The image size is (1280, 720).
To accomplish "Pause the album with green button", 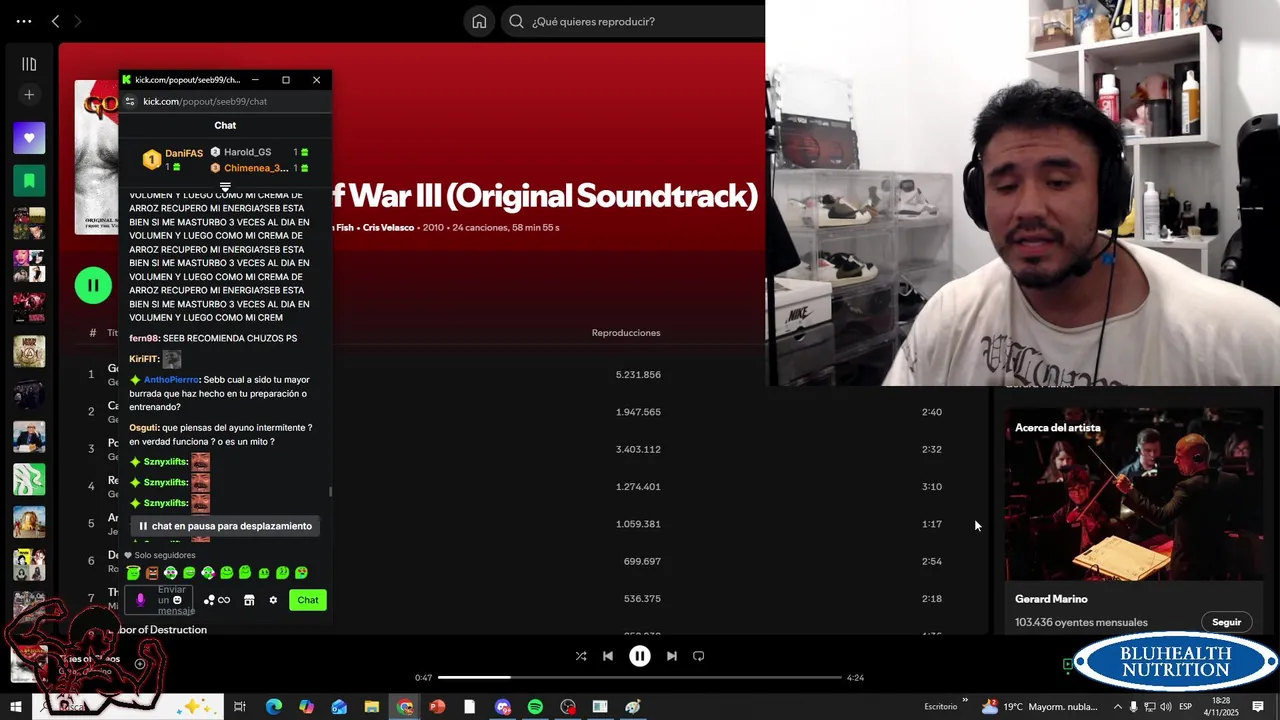I will (x=93, y=285).
